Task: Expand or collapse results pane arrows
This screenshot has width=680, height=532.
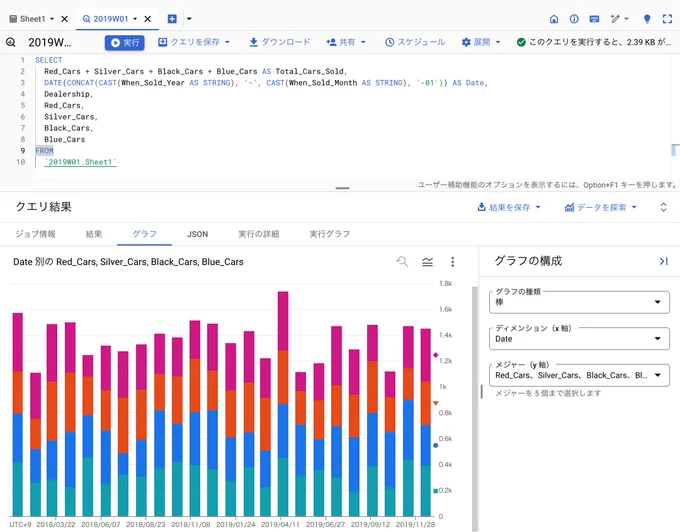Action: (x=663, y=207)
